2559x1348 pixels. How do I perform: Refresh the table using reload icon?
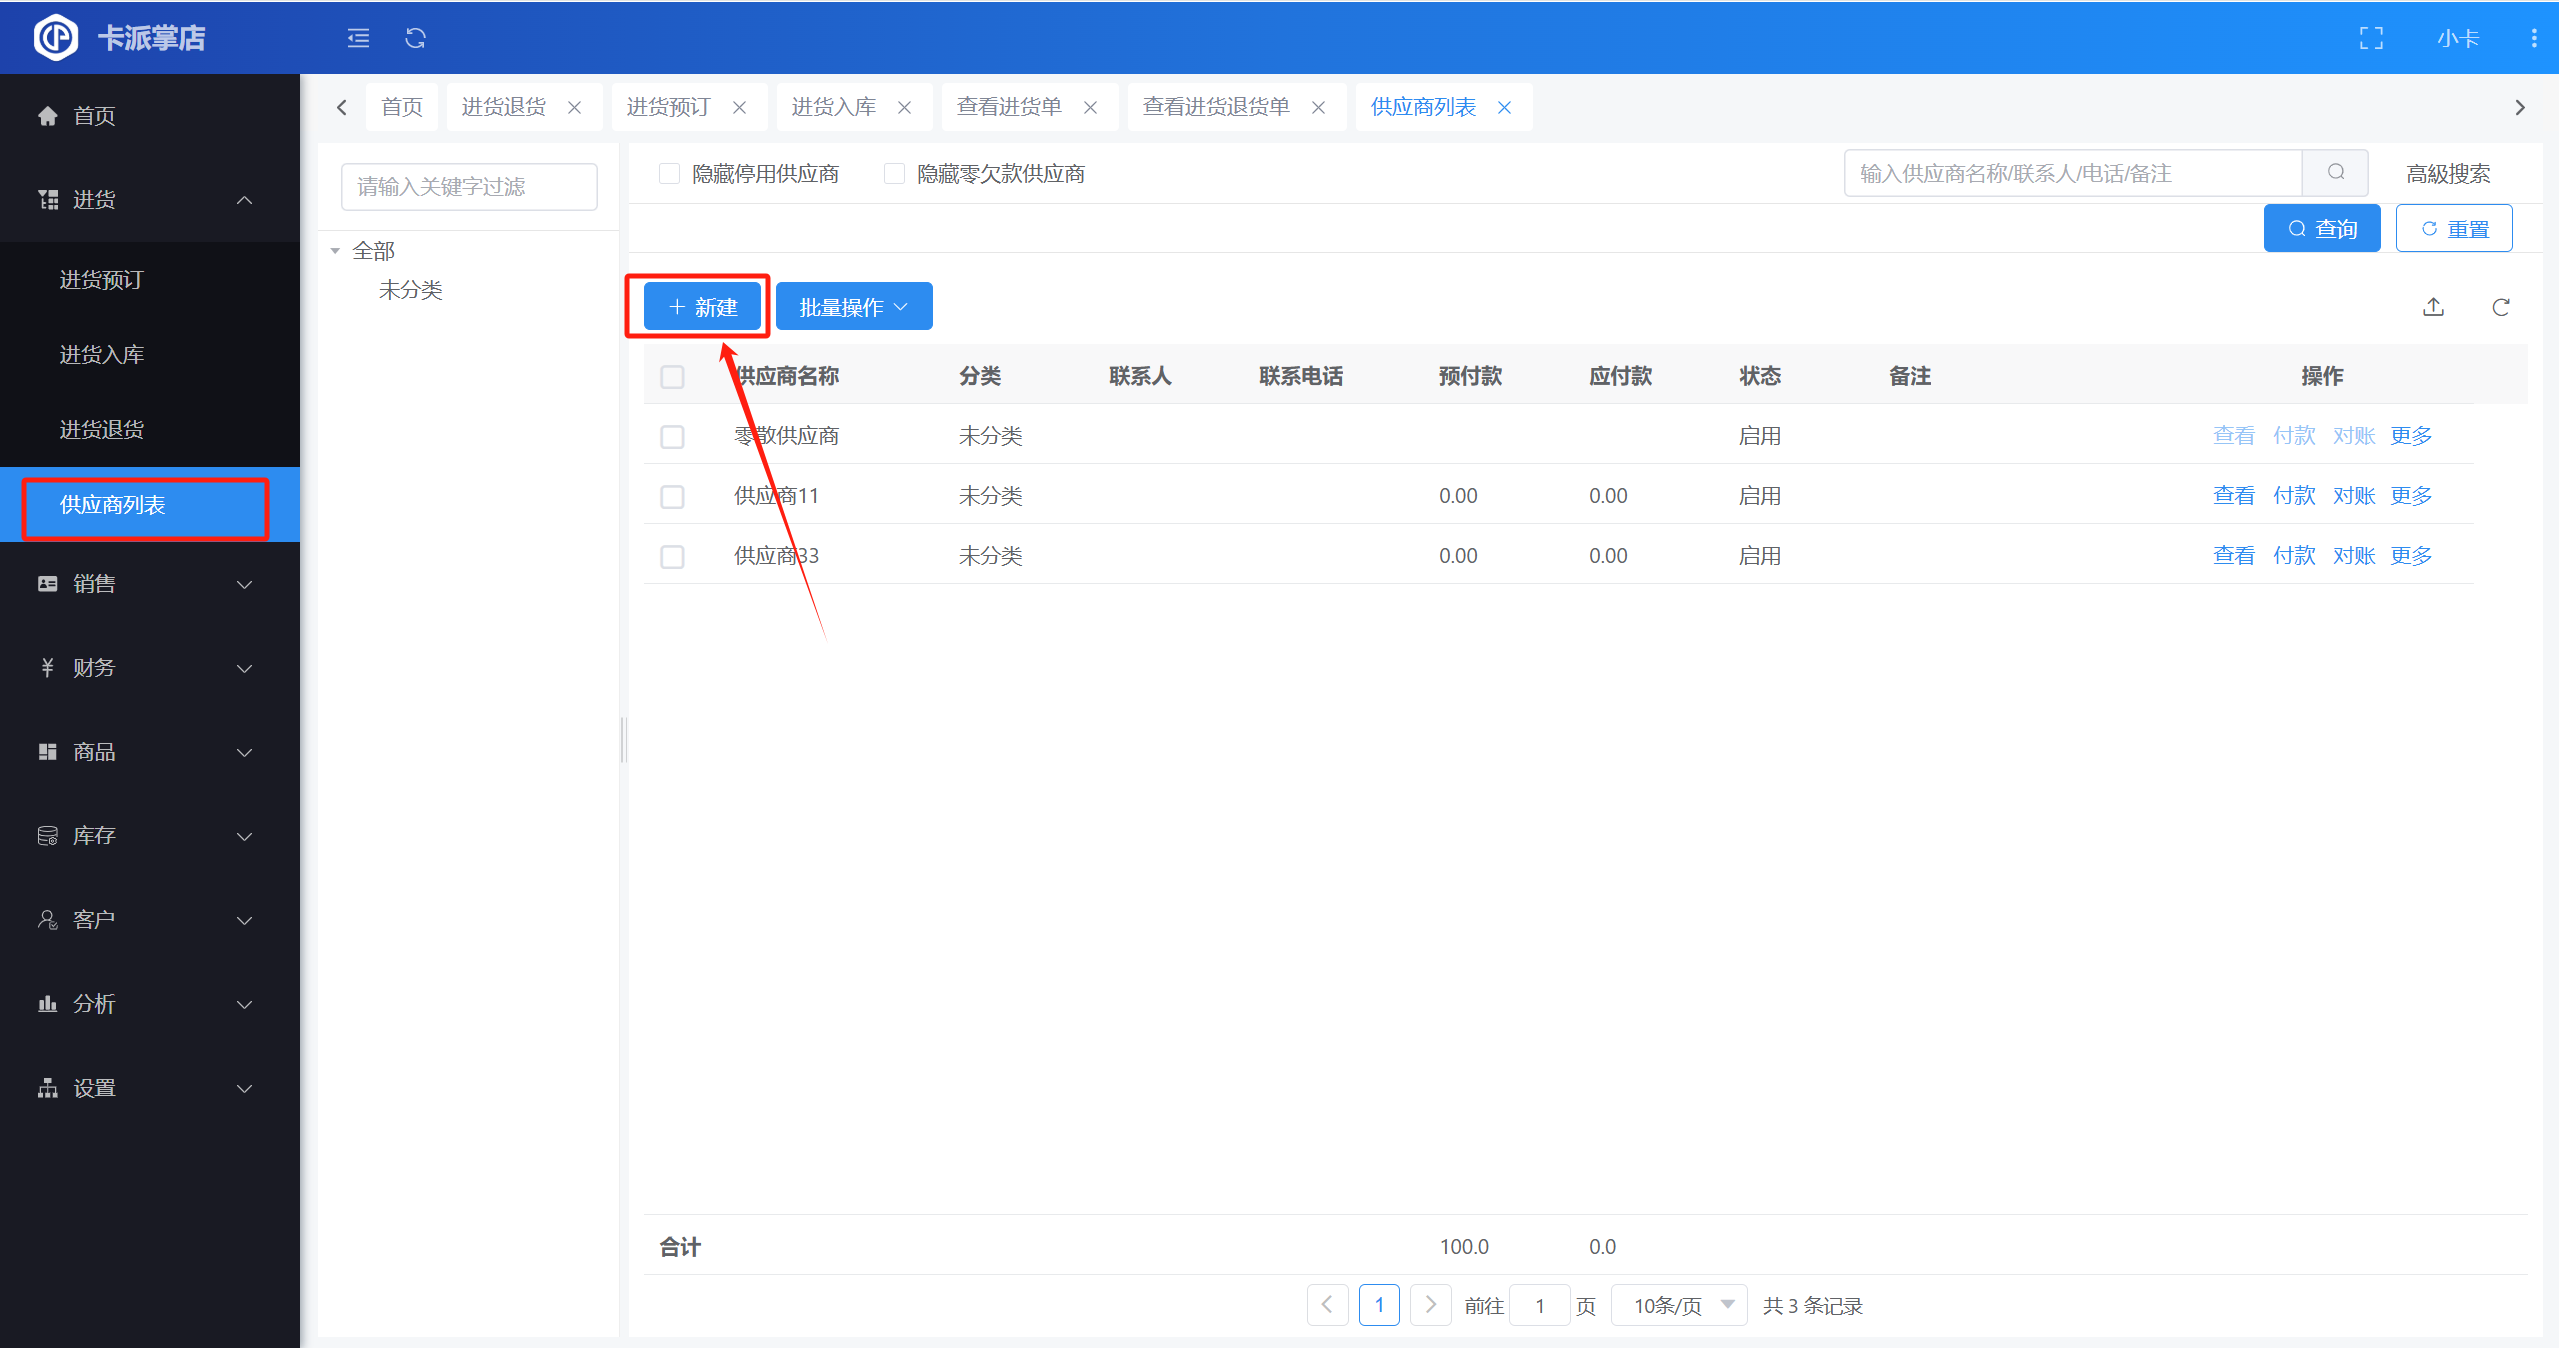(2500, 307)
